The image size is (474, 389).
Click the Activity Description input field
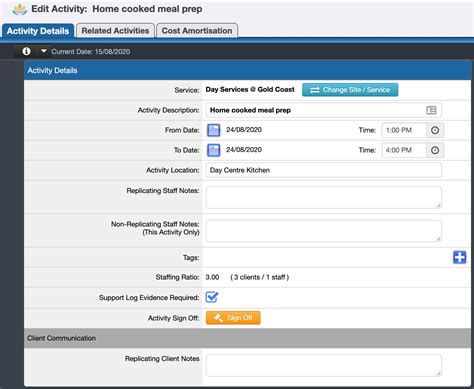pos(324,110)
